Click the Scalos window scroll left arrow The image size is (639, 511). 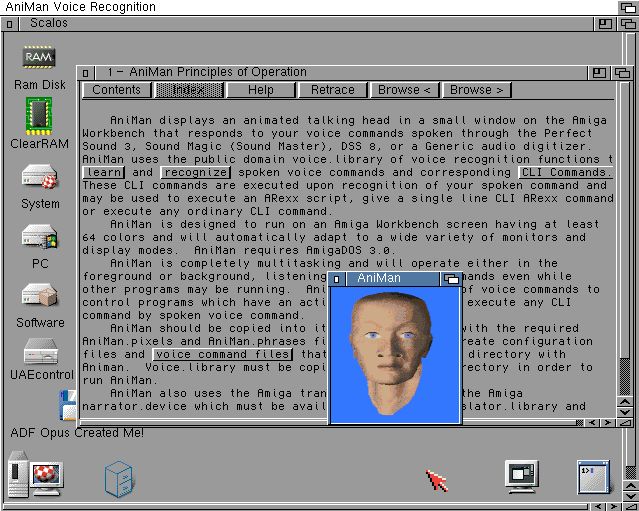598,507
